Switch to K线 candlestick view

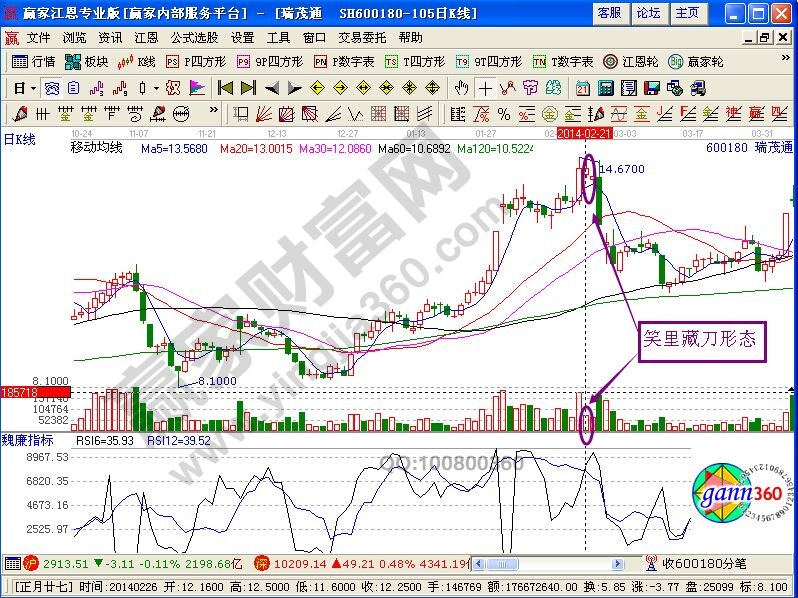point(139,61)
